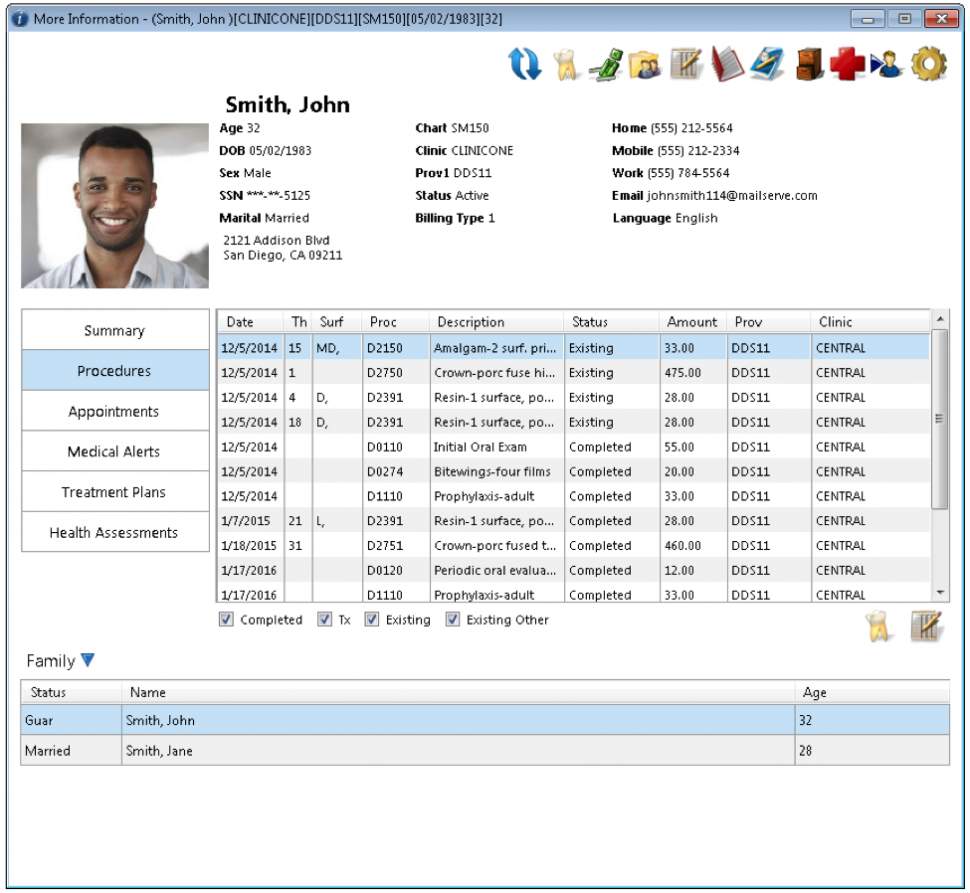Click the Summary button
The height and width of the screenshot is (893, 970).
coord(114,329)
